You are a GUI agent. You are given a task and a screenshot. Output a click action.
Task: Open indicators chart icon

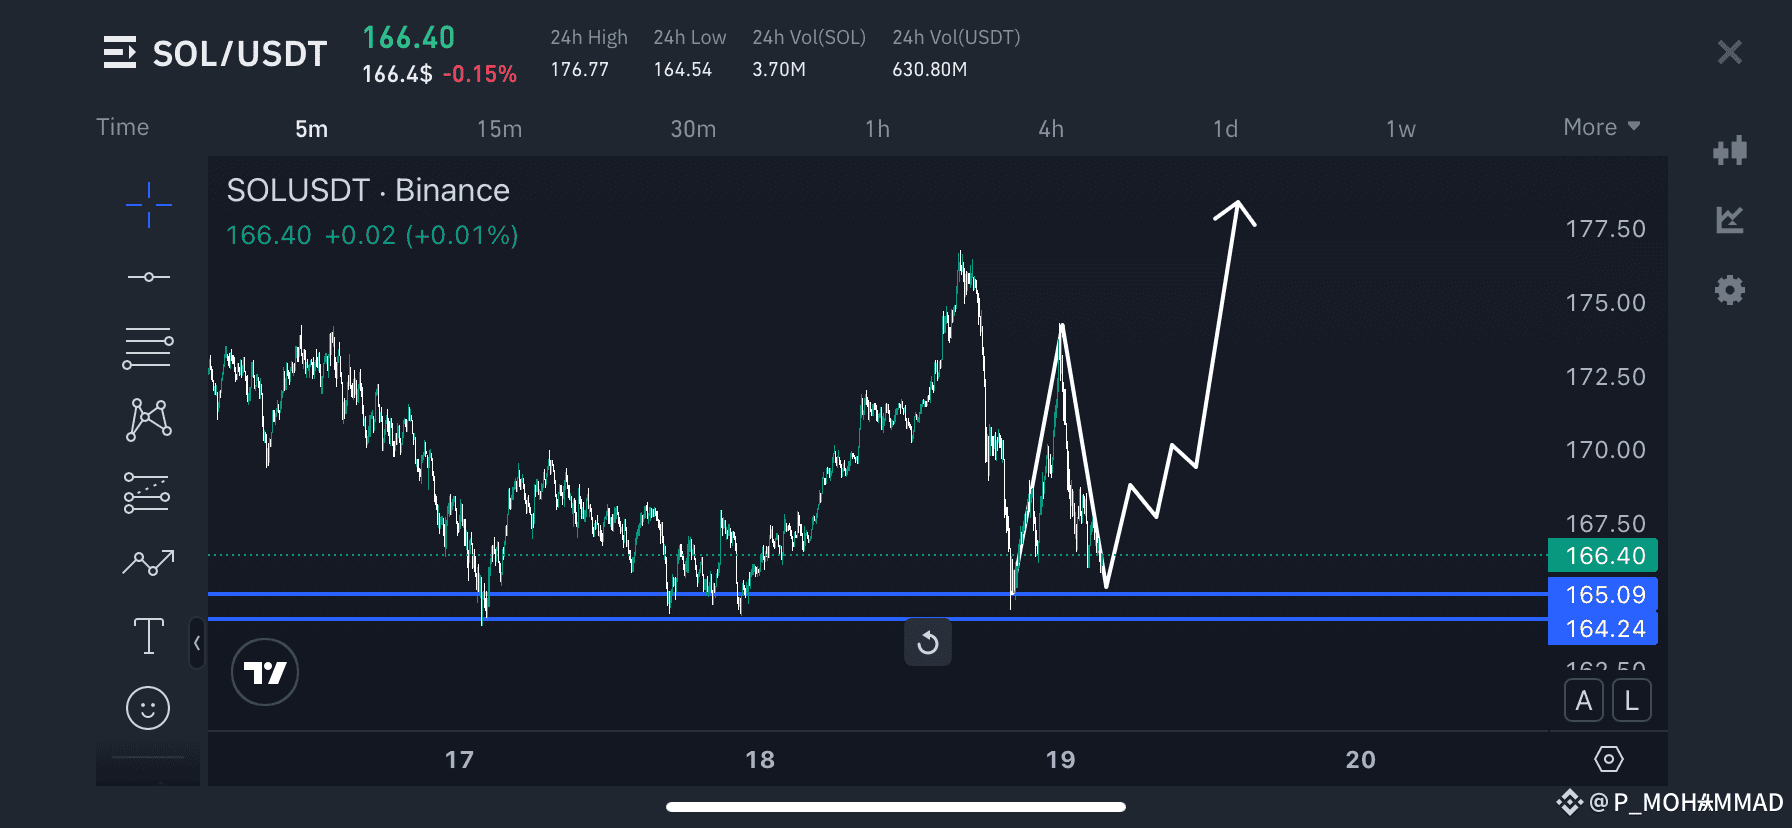pyautogui.click(x=1729, y=220)
